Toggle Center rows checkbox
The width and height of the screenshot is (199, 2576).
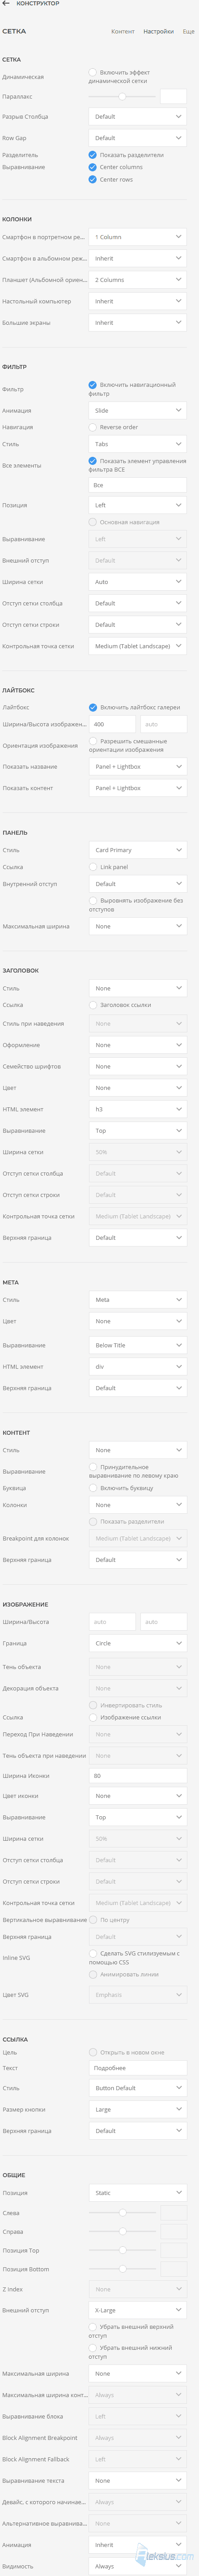[x=93, y=179]
